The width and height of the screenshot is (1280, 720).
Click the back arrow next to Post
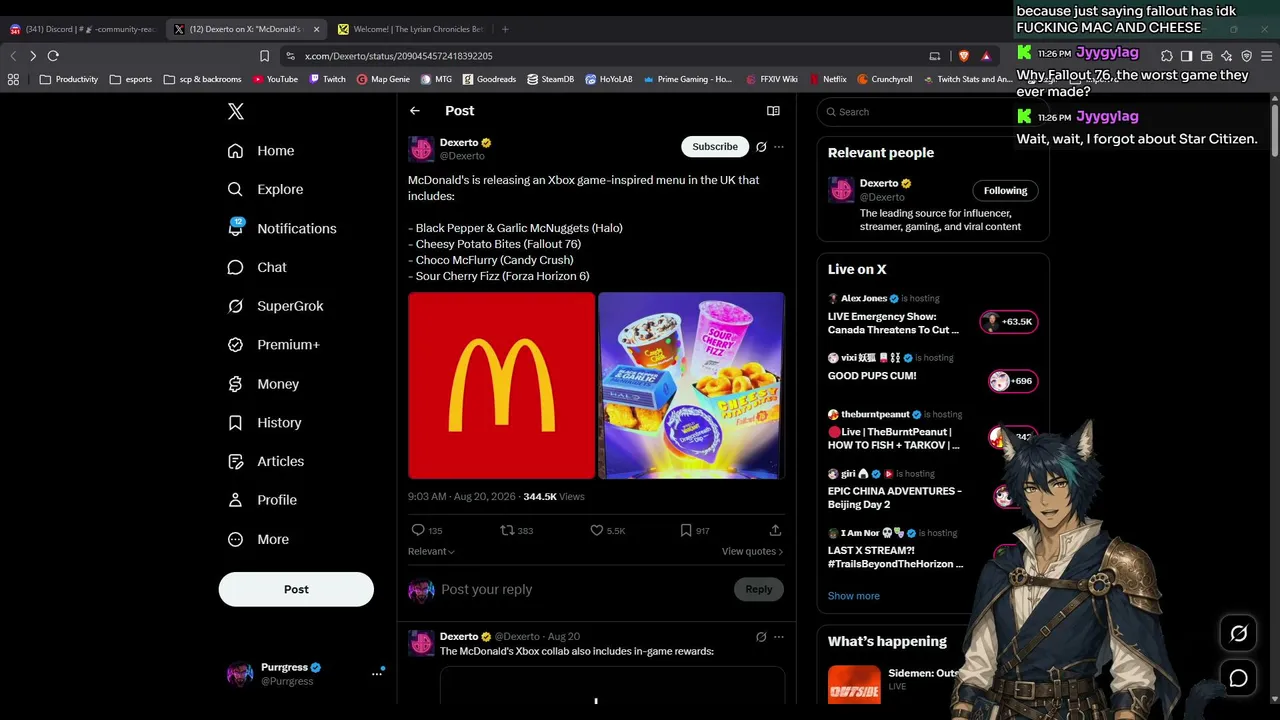(415, 111)
